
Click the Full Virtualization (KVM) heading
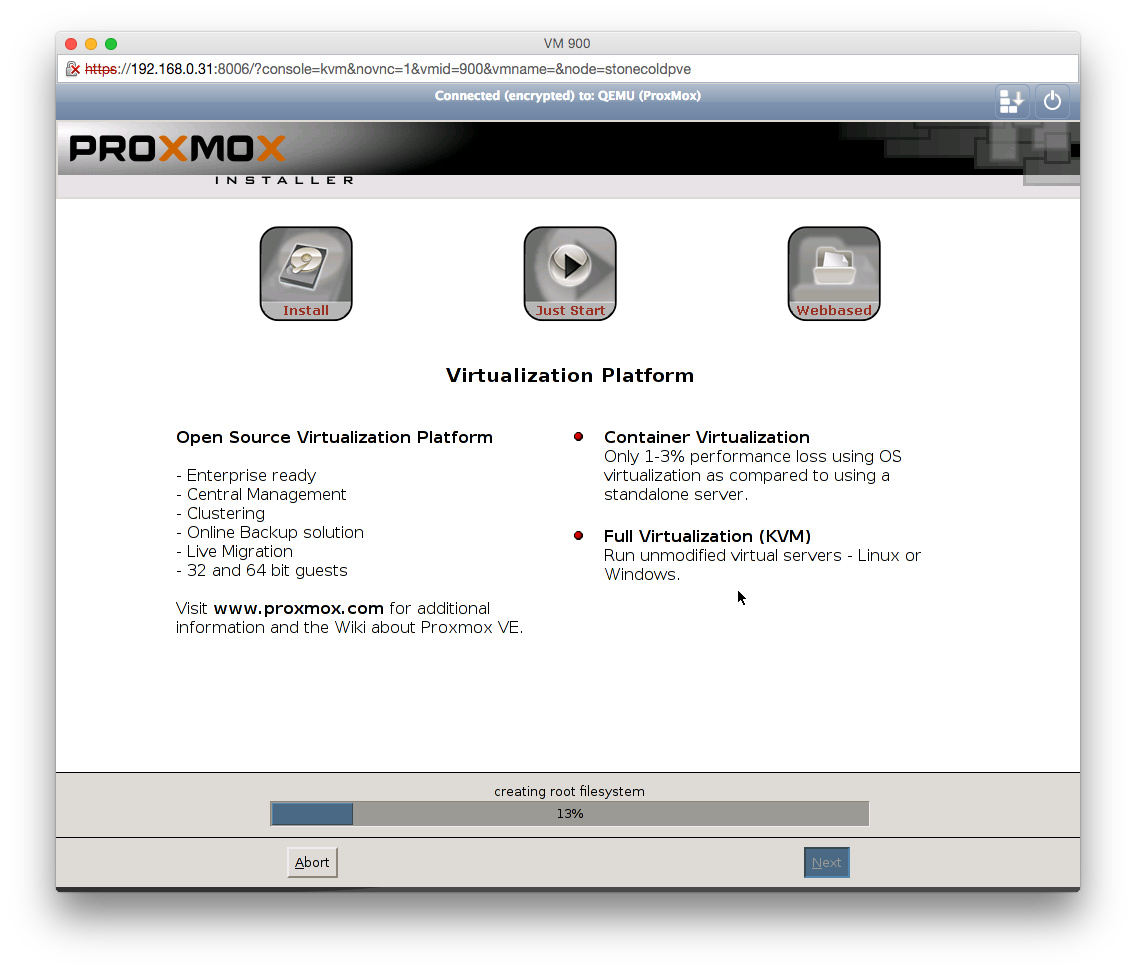coord(707,536)
